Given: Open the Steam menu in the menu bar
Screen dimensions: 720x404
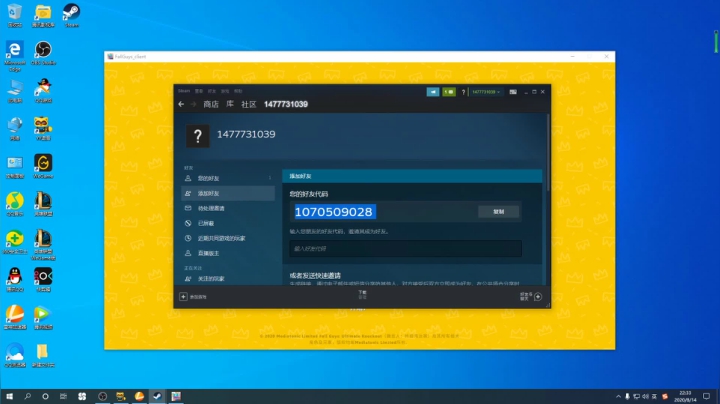Looking at the screenshot, I should coord(184,91).
